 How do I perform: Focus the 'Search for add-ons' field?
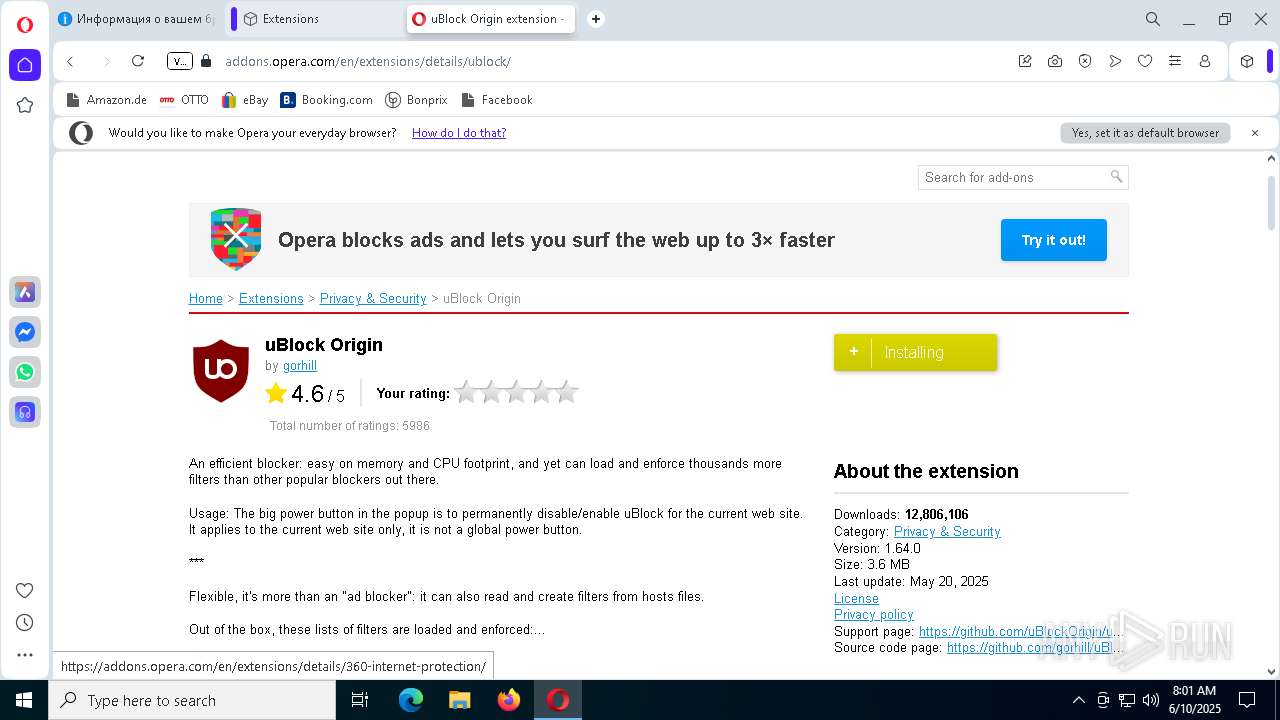pos(1023,177)
